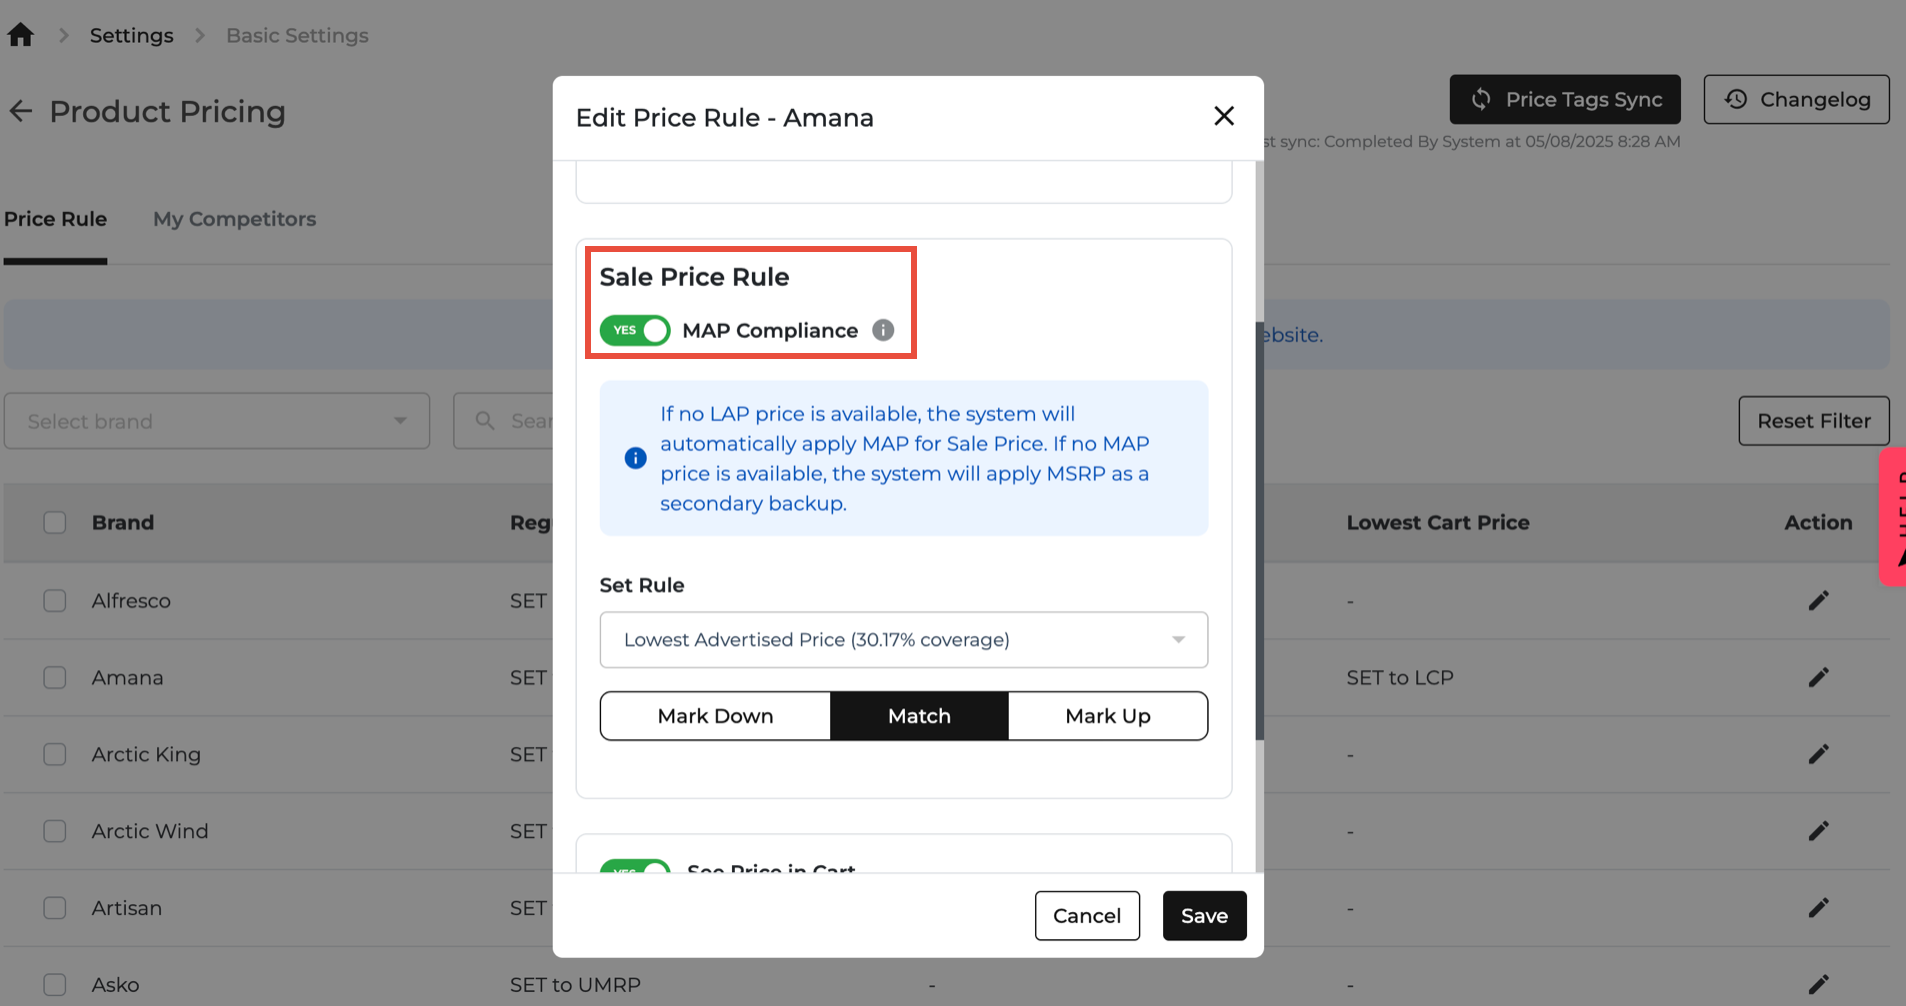The image size is (1906, 1006).
Task: Click the edit pencil for Alfresco
Action: [x=1818, y=601]
